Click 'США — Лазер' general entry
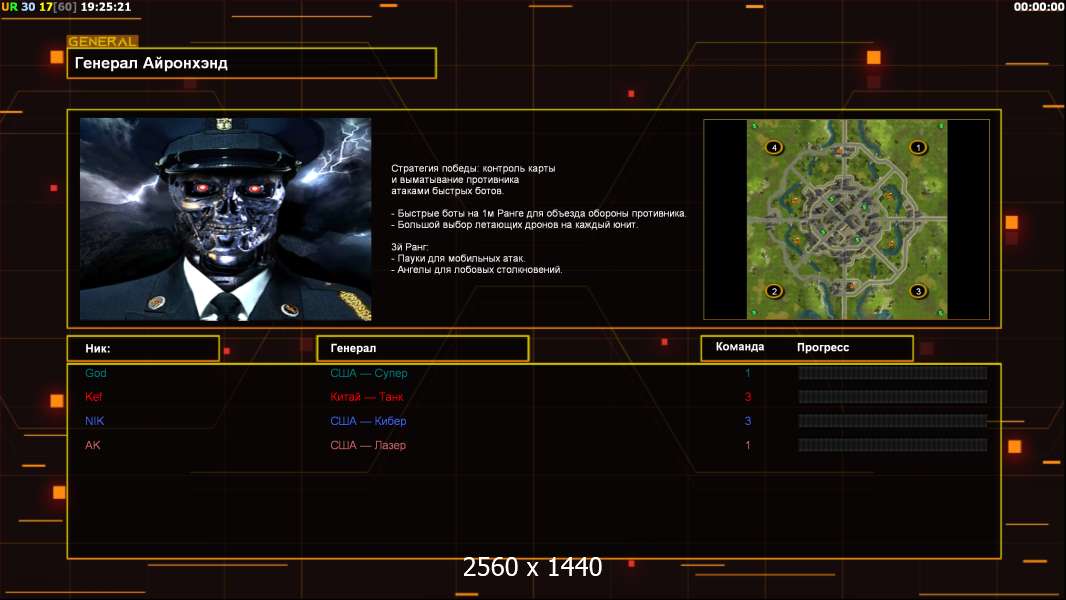The image size is (1066, 600). click(368, 445)
